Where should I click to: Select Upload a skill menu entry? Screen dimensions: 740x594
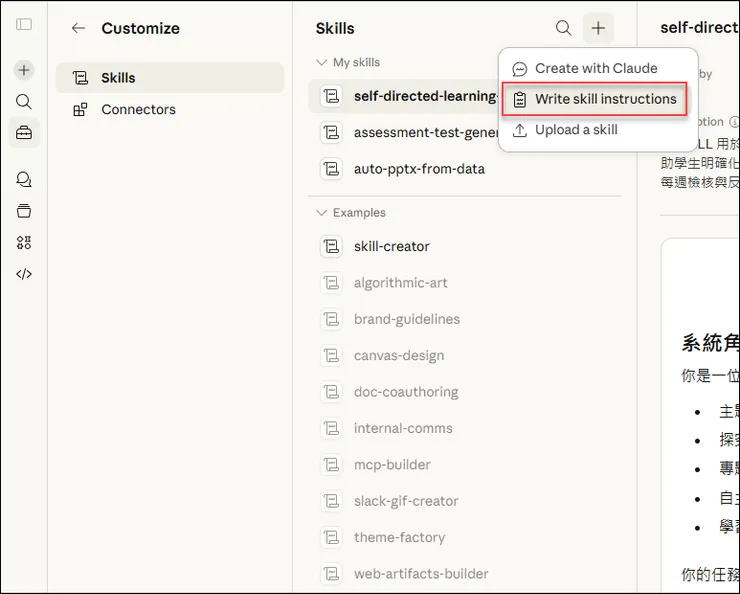click(x=576, y=130)
